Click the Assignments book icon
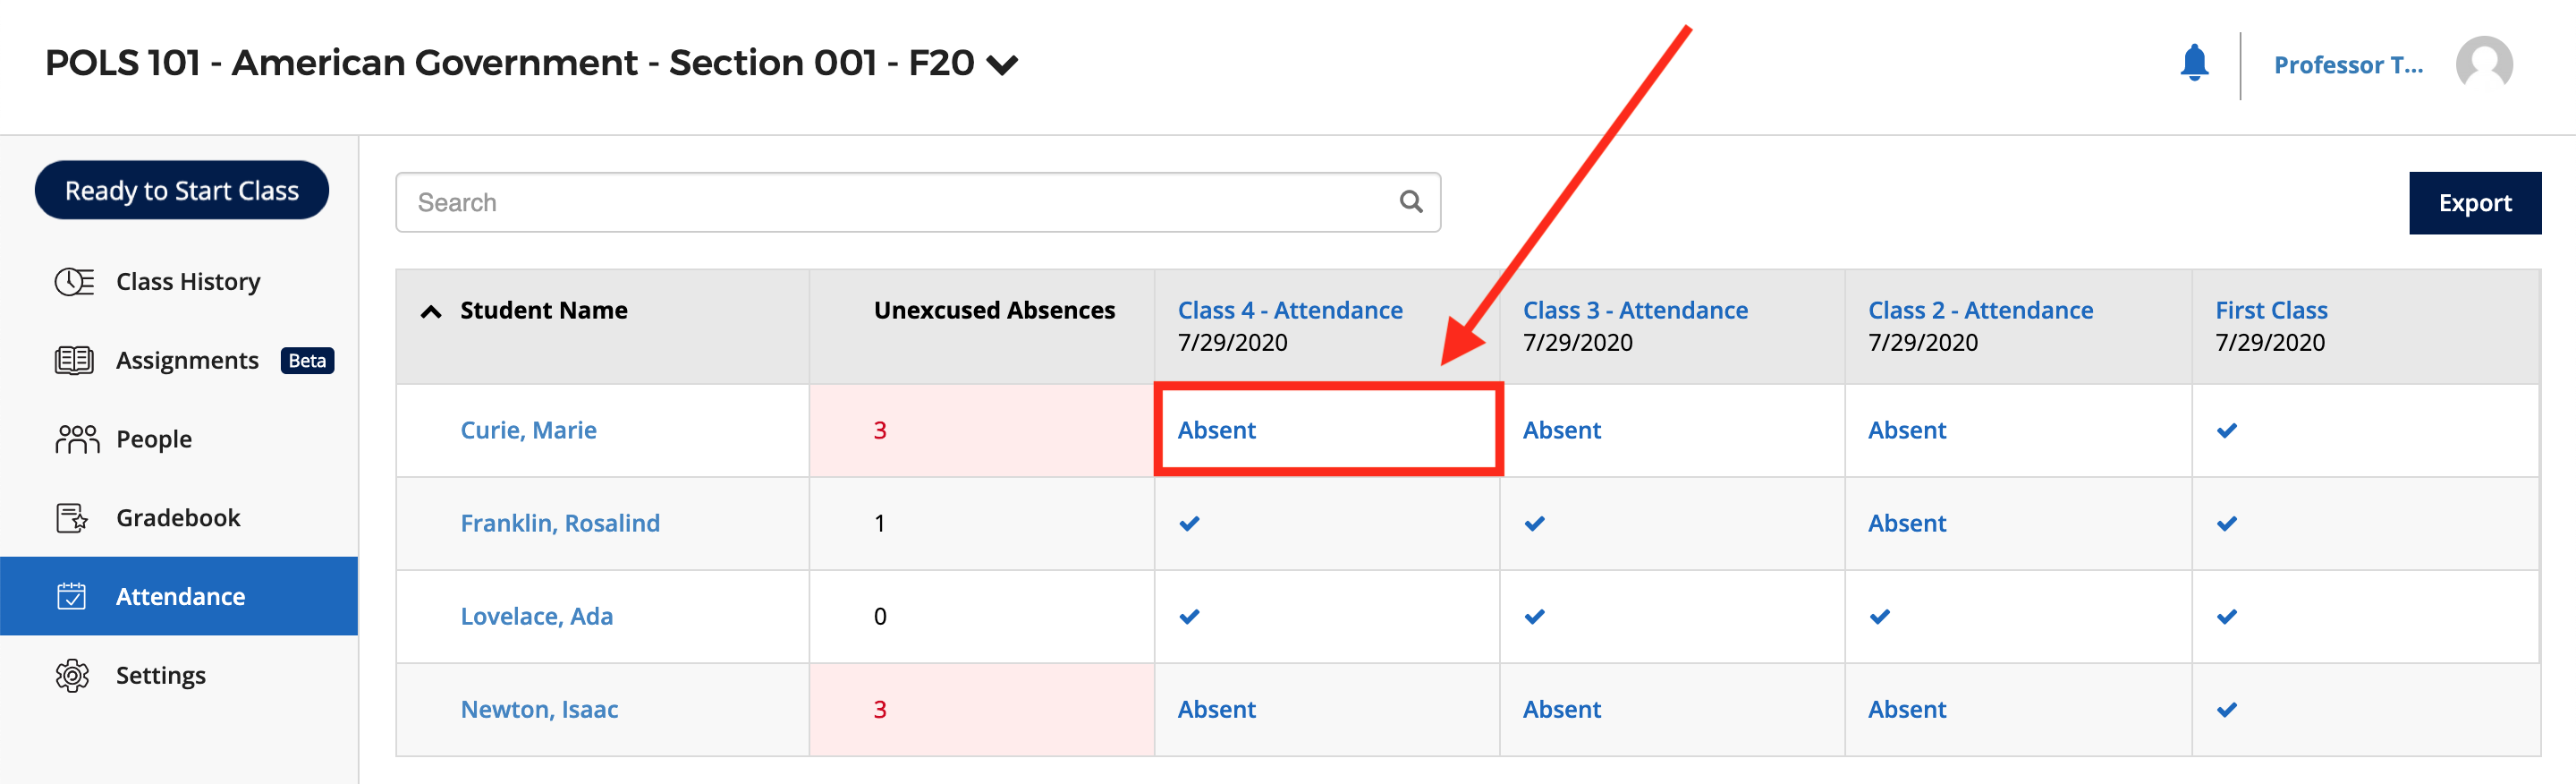 pyautogui.click(x=74, y=360)
